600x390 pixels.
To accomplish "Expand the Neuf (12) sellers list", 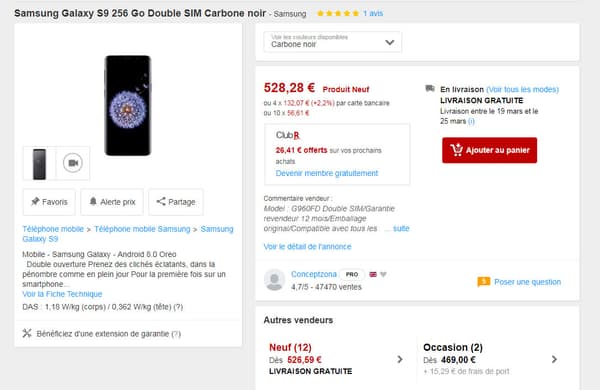I will tap(400, 359).
